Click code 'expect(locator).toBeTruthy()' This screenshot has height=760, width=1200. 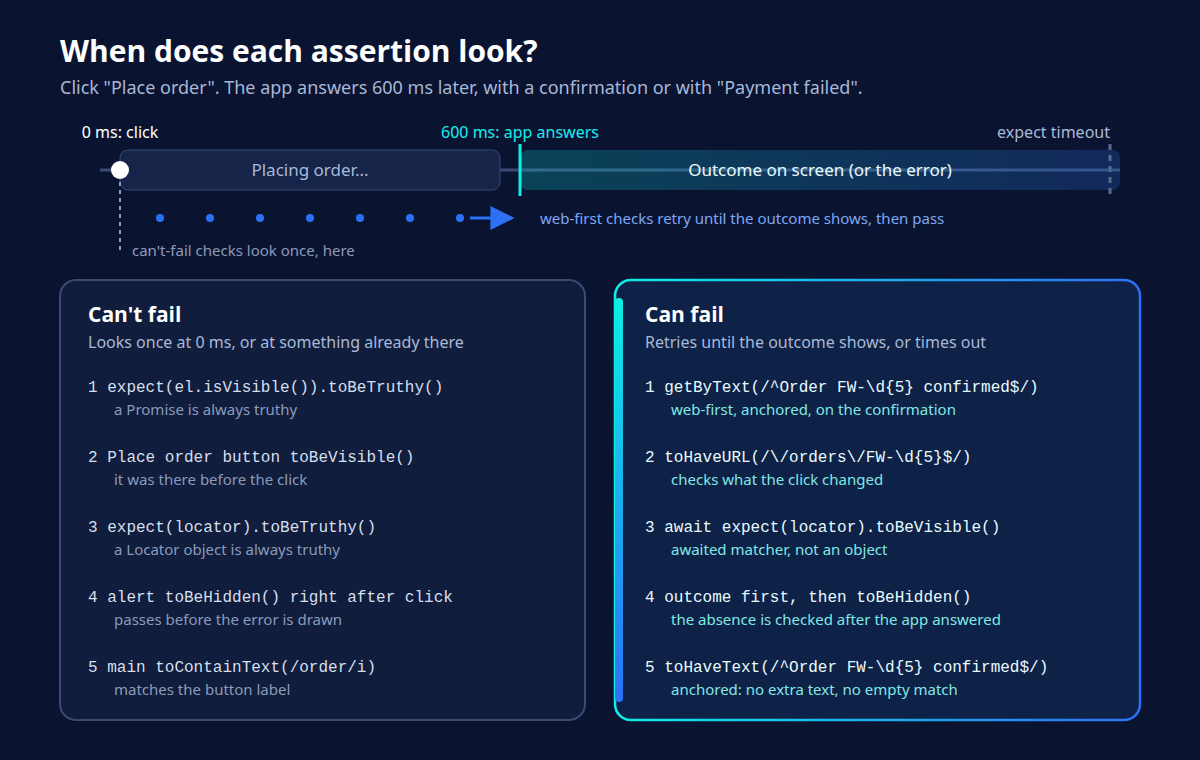click(x=241, y=527)
